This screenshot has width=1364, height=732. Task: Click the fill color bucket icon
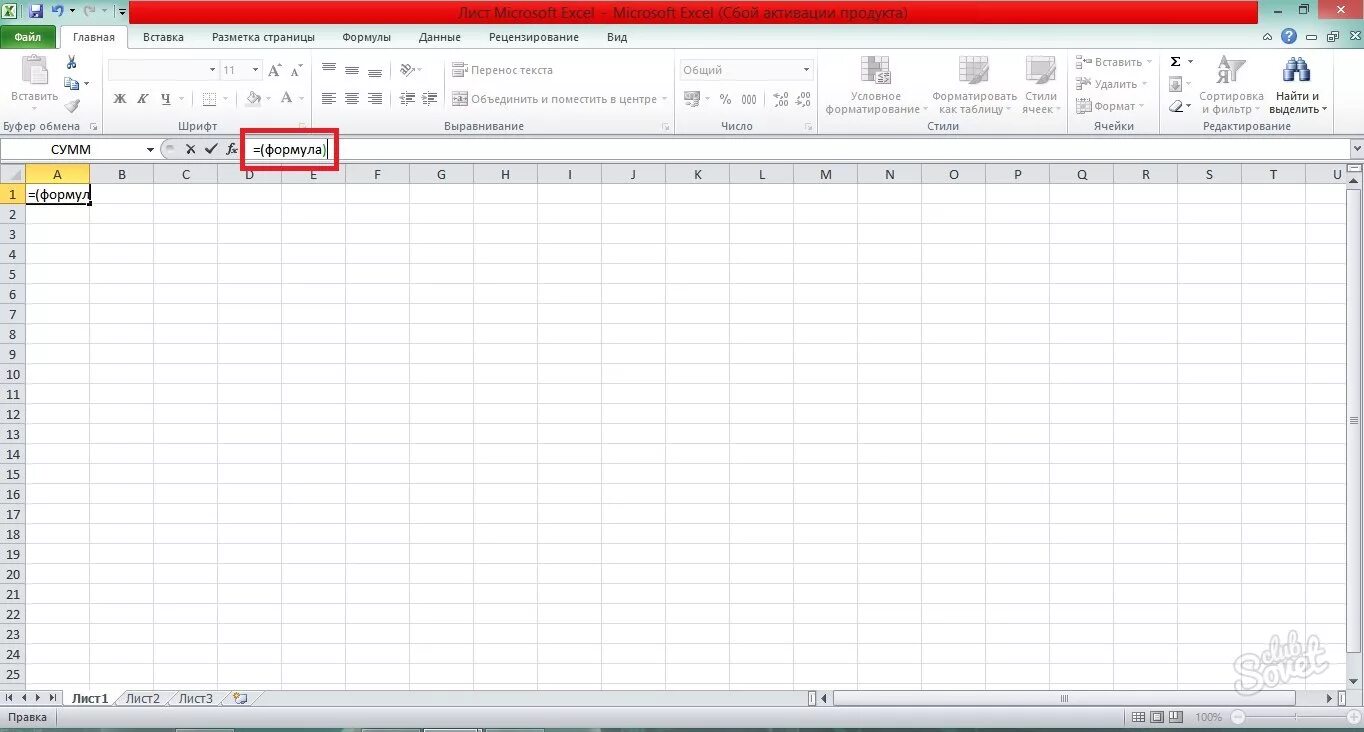point(253,99)
